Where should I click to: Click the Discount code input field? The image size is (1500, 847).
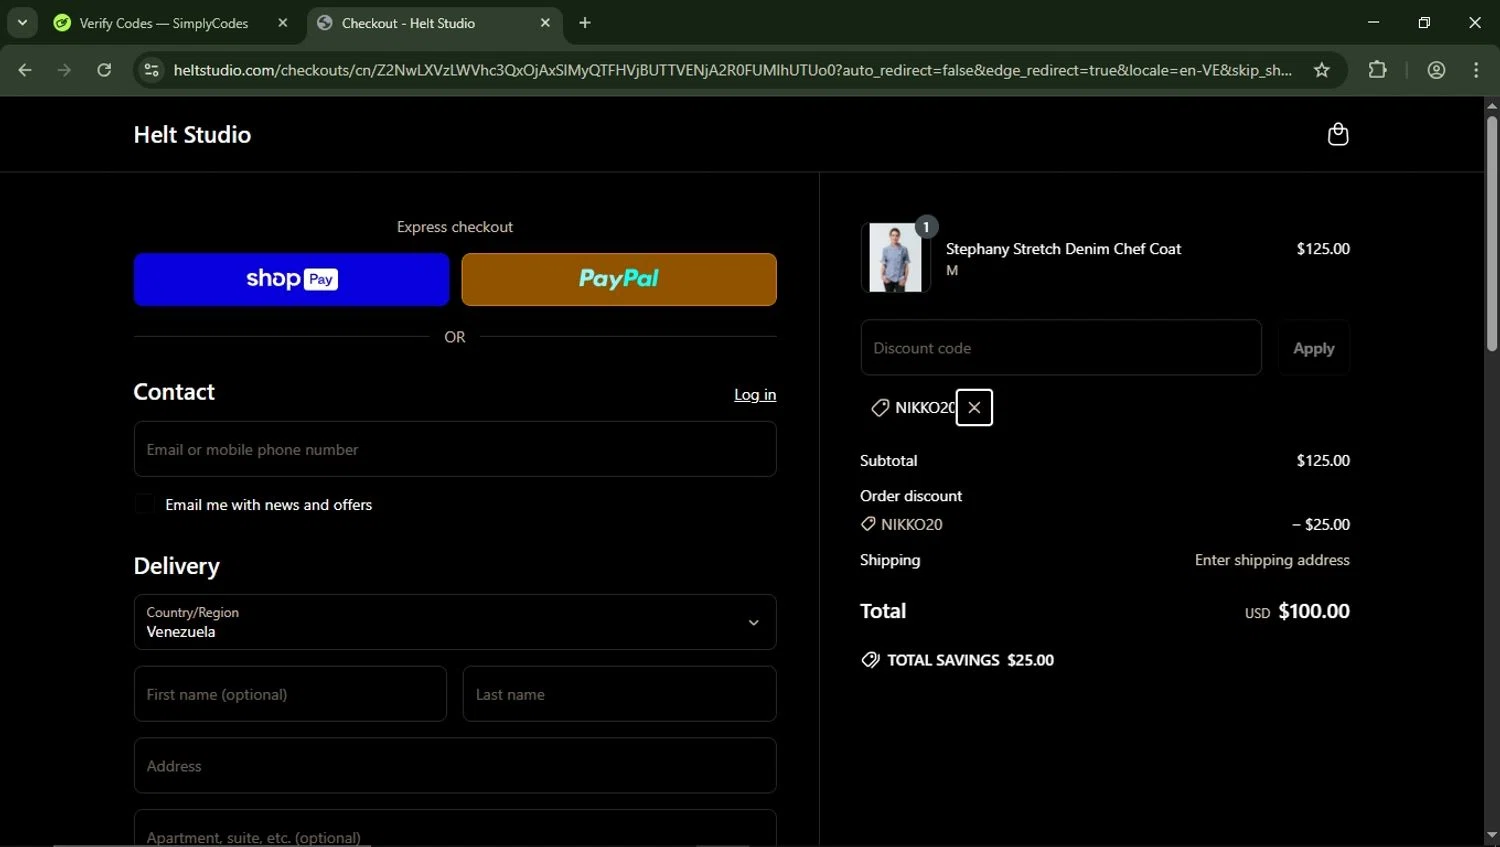tap(1061, 348)
